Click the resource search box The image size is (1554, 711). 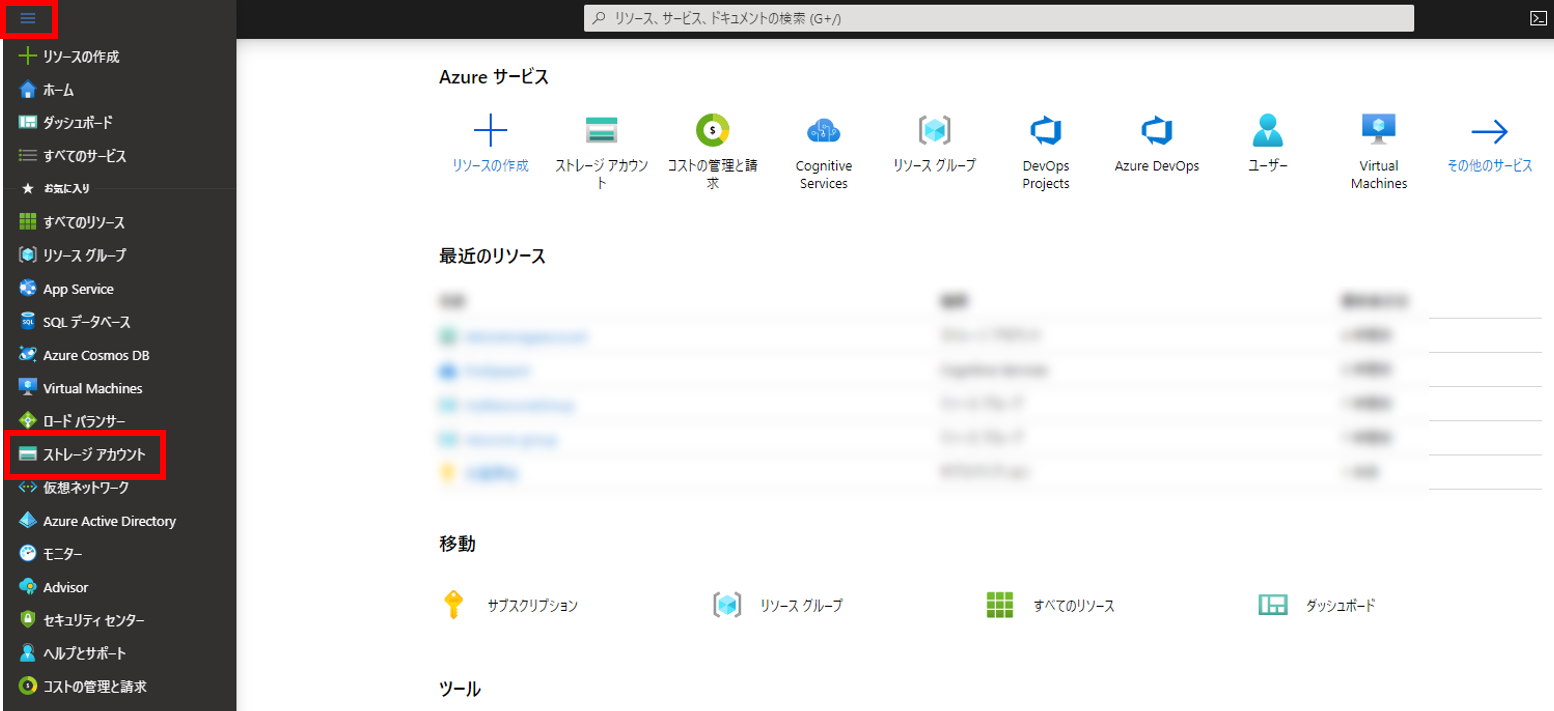tap(998, 18)
